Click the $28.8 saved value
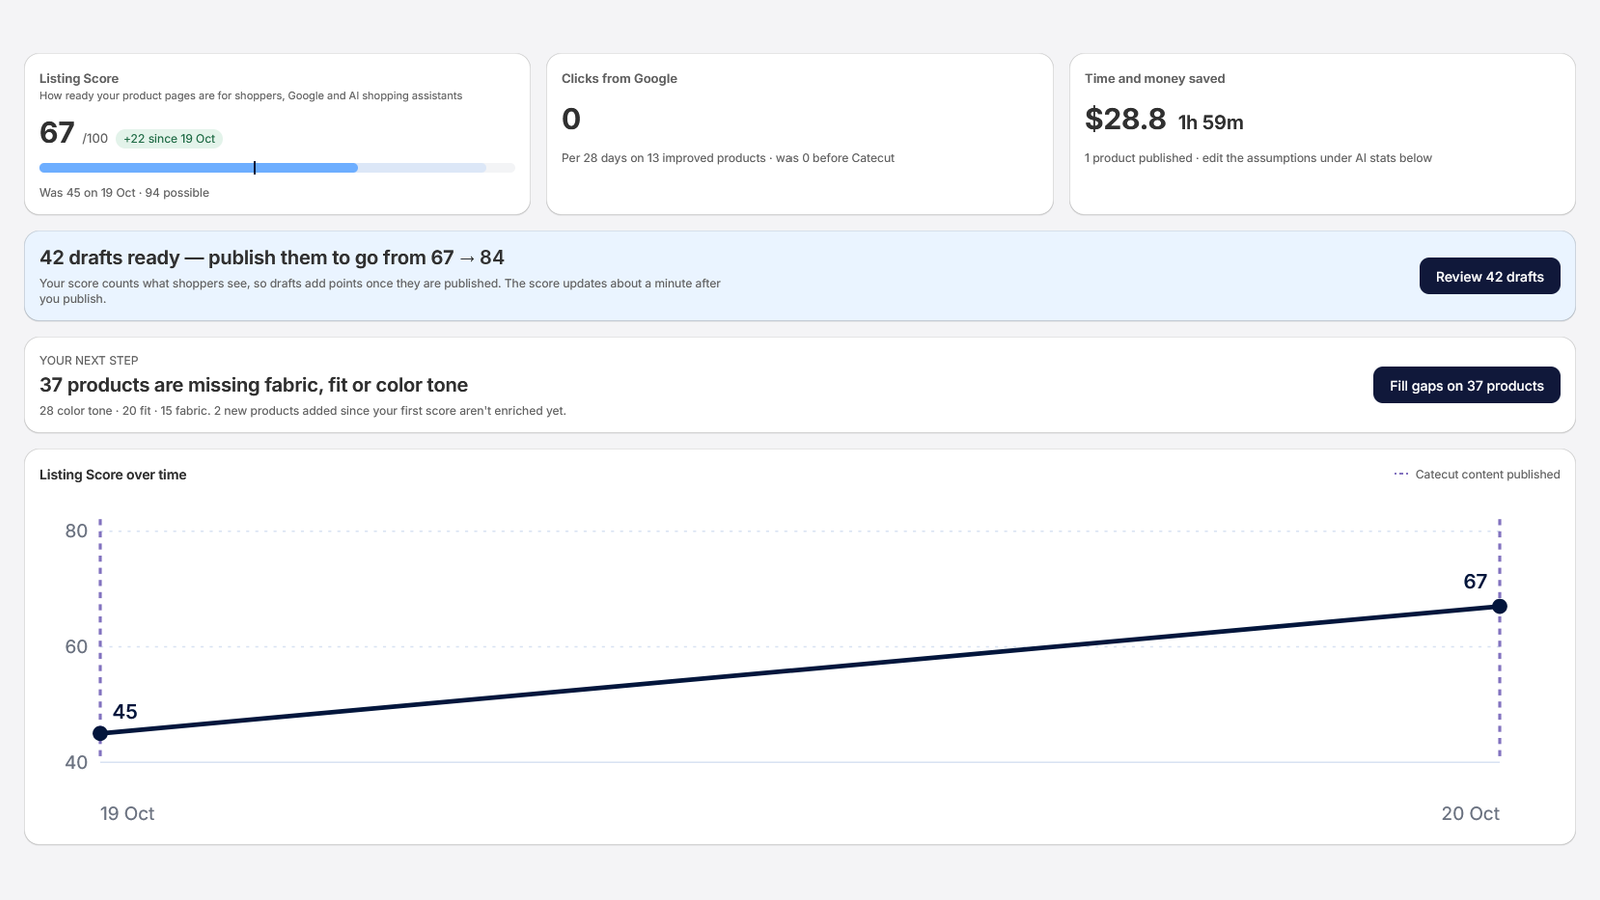The image size is (1600, 900). coord(1125,119)
